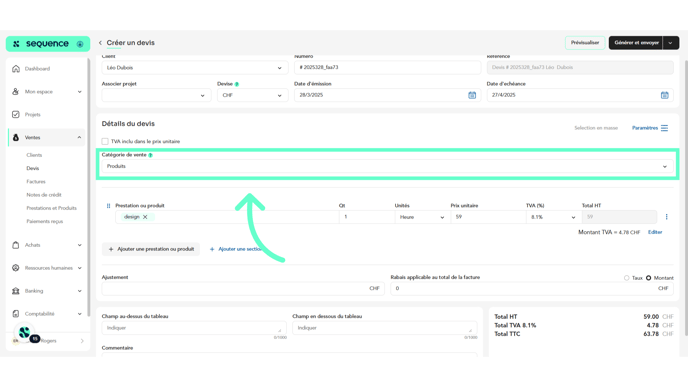Grab the drag handle beside Prestation ou produit

pos(108,206)
